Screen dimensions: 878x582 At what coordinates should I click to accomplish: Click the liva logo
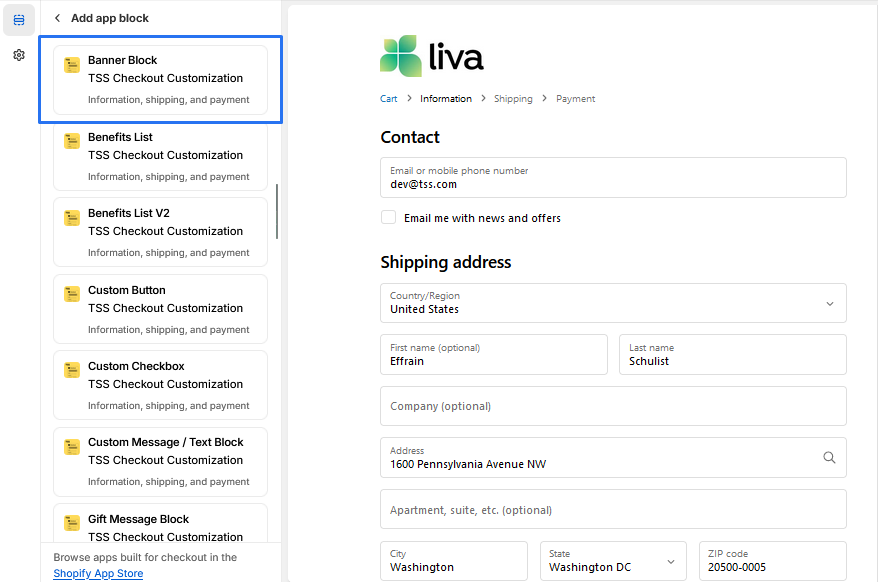tap(432, 56)
